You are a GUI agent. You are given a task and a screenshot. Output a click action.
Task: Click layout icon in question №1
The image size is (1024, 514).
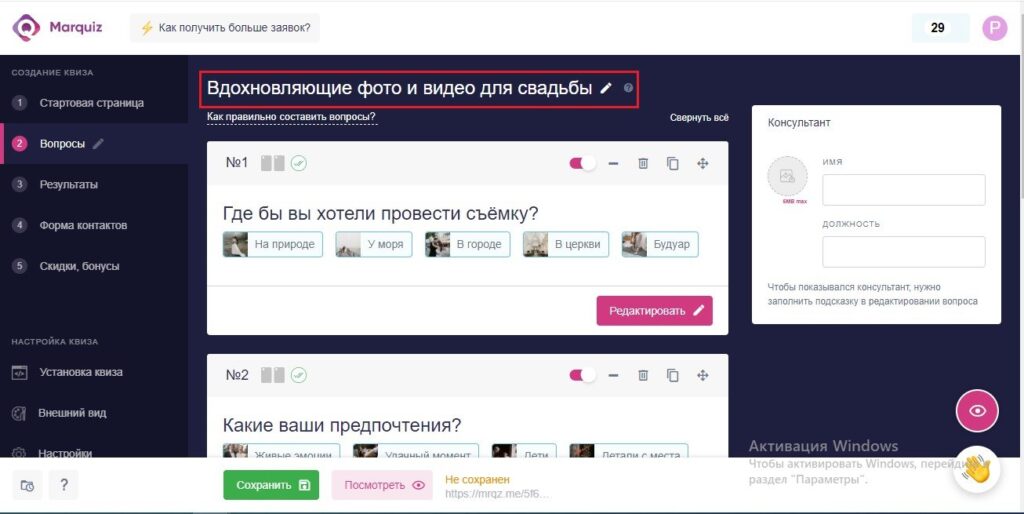[x=272, y=163]
